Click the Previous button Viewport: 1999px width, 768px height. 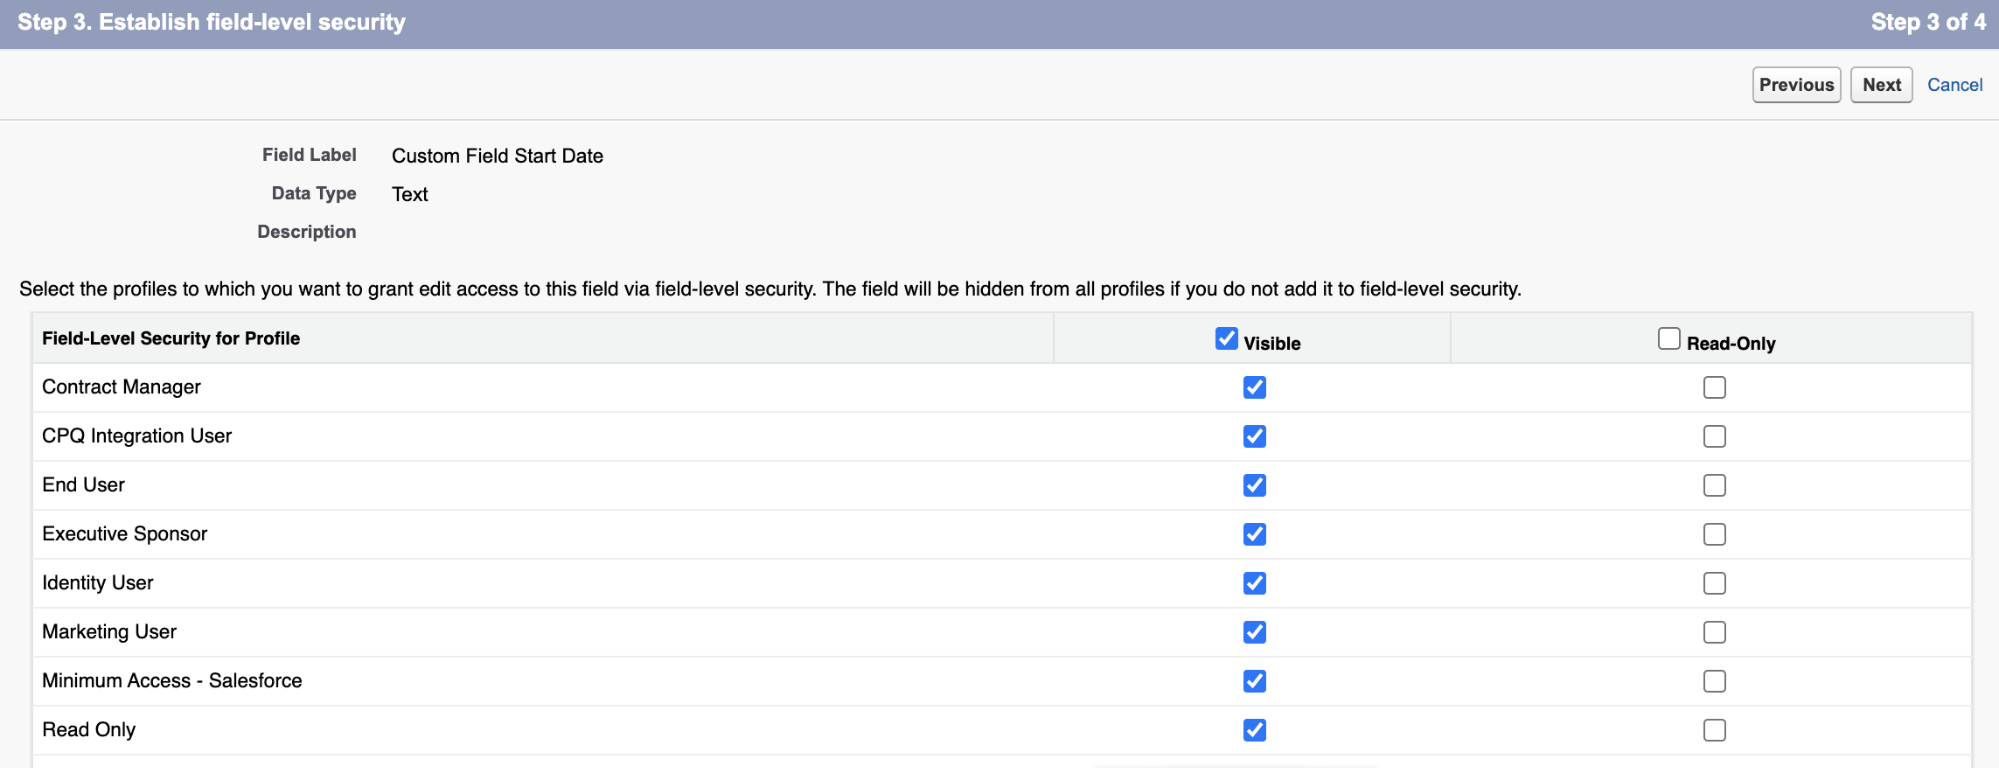(x=1796, y=85)
